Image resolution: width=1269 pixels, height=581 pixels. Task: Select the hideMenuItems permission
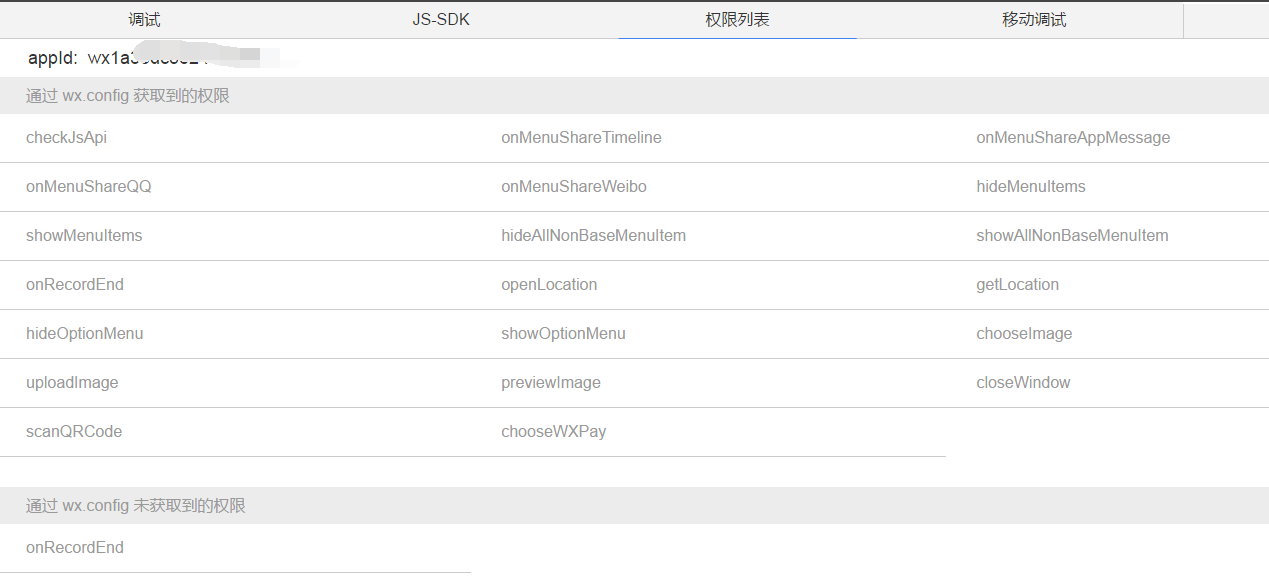coord(1031,187)
